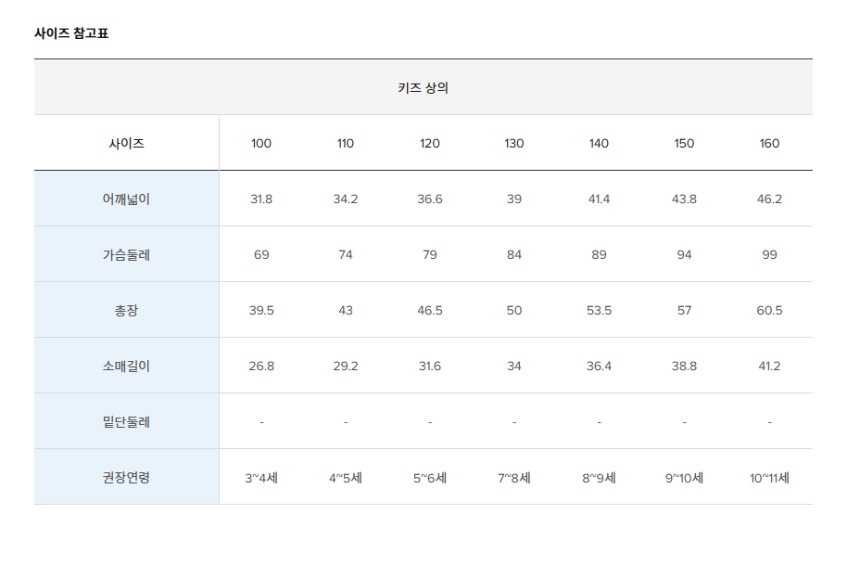Click chest circumference value 84
Screen dimensions: 860x579
coord(514,255)
